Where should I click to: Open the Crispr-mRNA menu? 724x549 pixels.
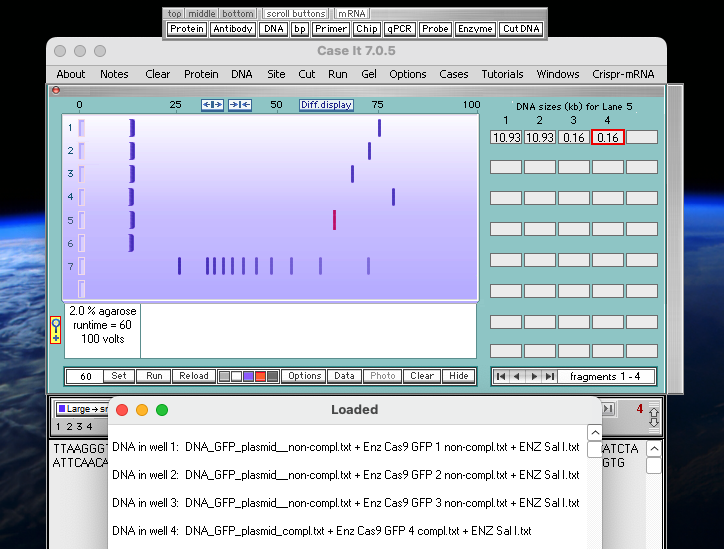click(x=625, y=74)
